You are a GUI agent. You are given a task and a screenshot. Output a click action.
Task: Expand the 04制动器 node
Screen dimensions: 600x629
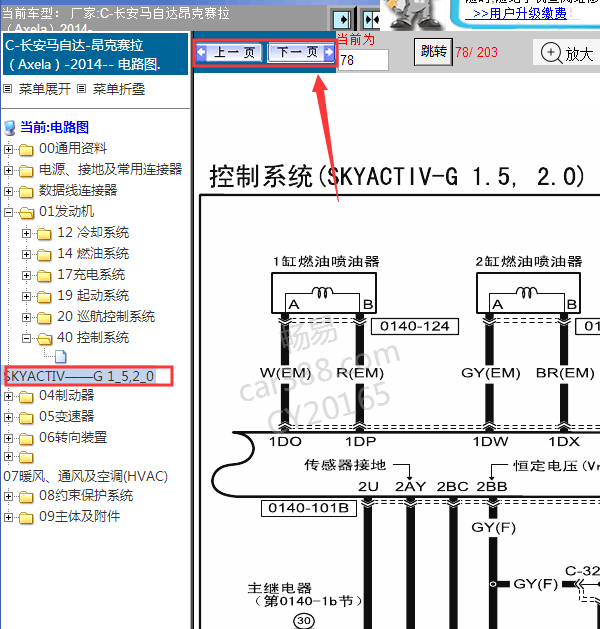click(x=8, y=396)
